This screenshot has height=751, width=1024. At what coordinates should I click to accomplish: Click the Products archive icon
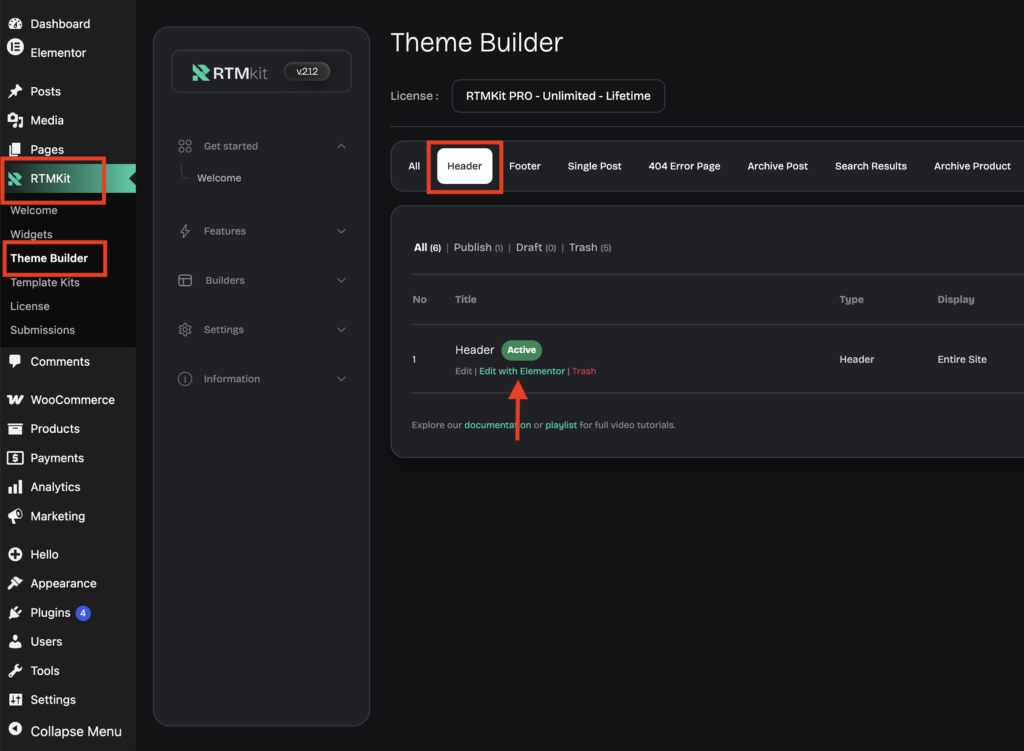coord(15,428)
